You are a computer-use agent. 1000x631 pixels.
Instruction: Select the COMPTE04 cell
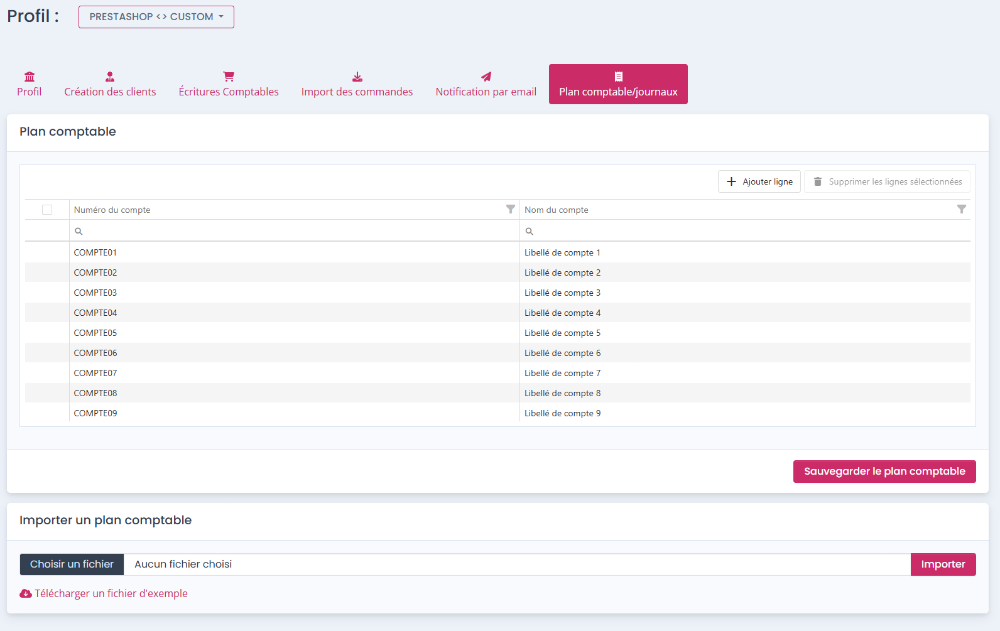click(295, 313)
